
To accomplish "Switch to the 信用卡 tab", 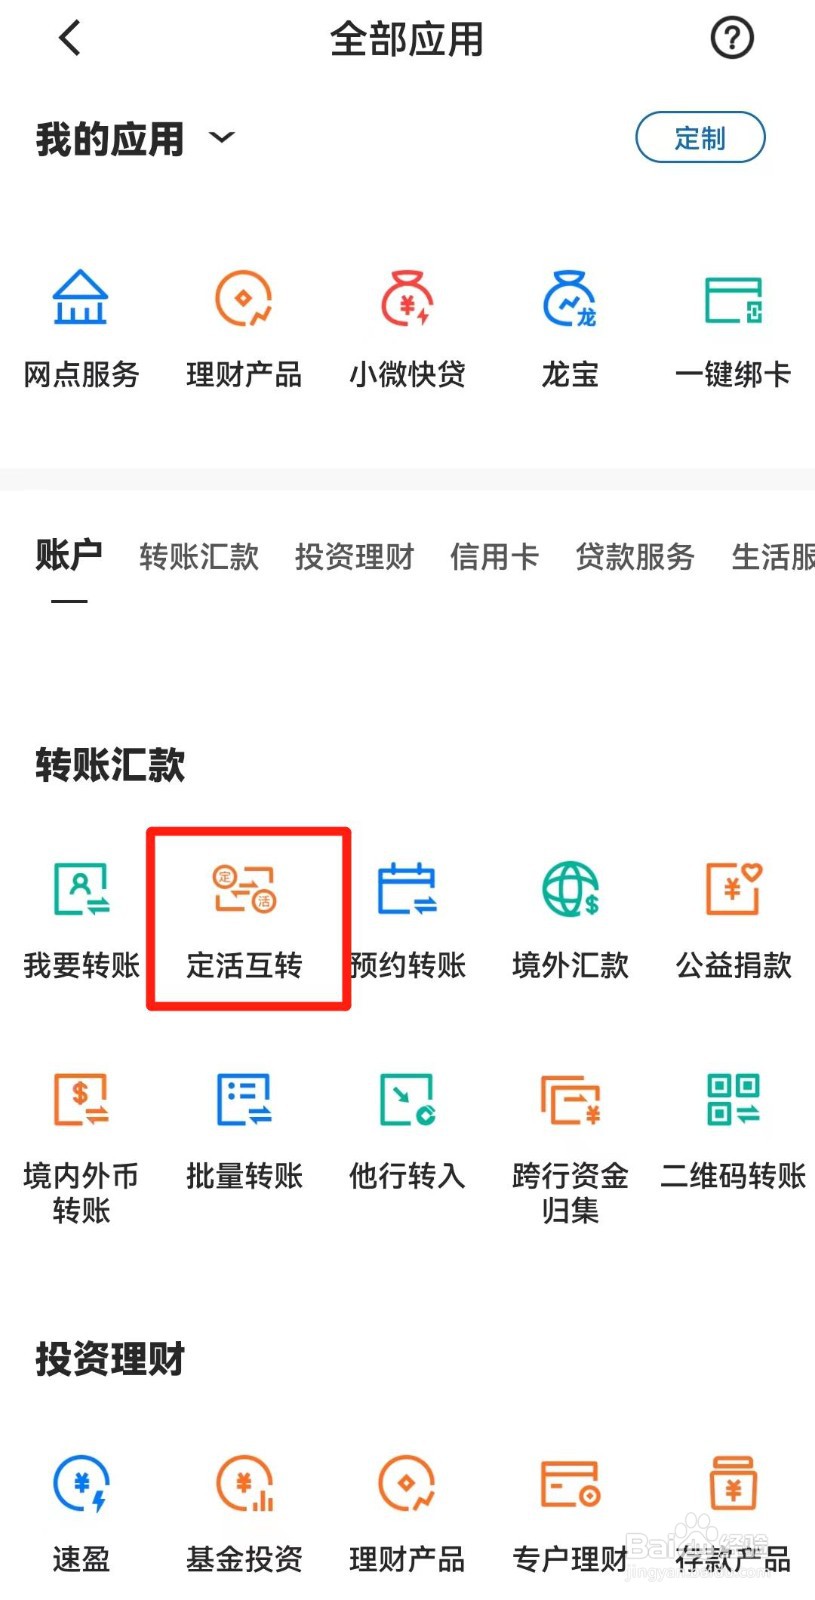I will (494, 556).
